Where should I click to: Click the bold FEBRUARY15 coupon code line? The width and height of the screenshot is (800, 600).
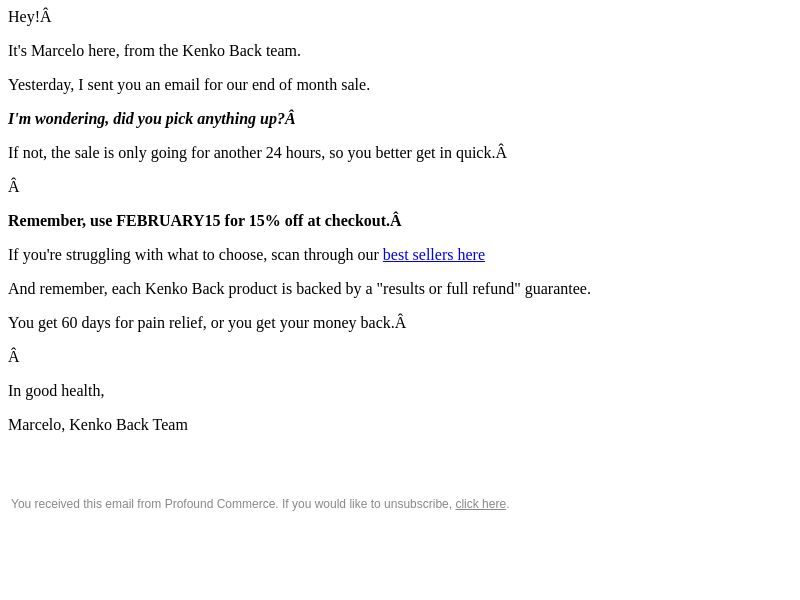tap(205, 221)
